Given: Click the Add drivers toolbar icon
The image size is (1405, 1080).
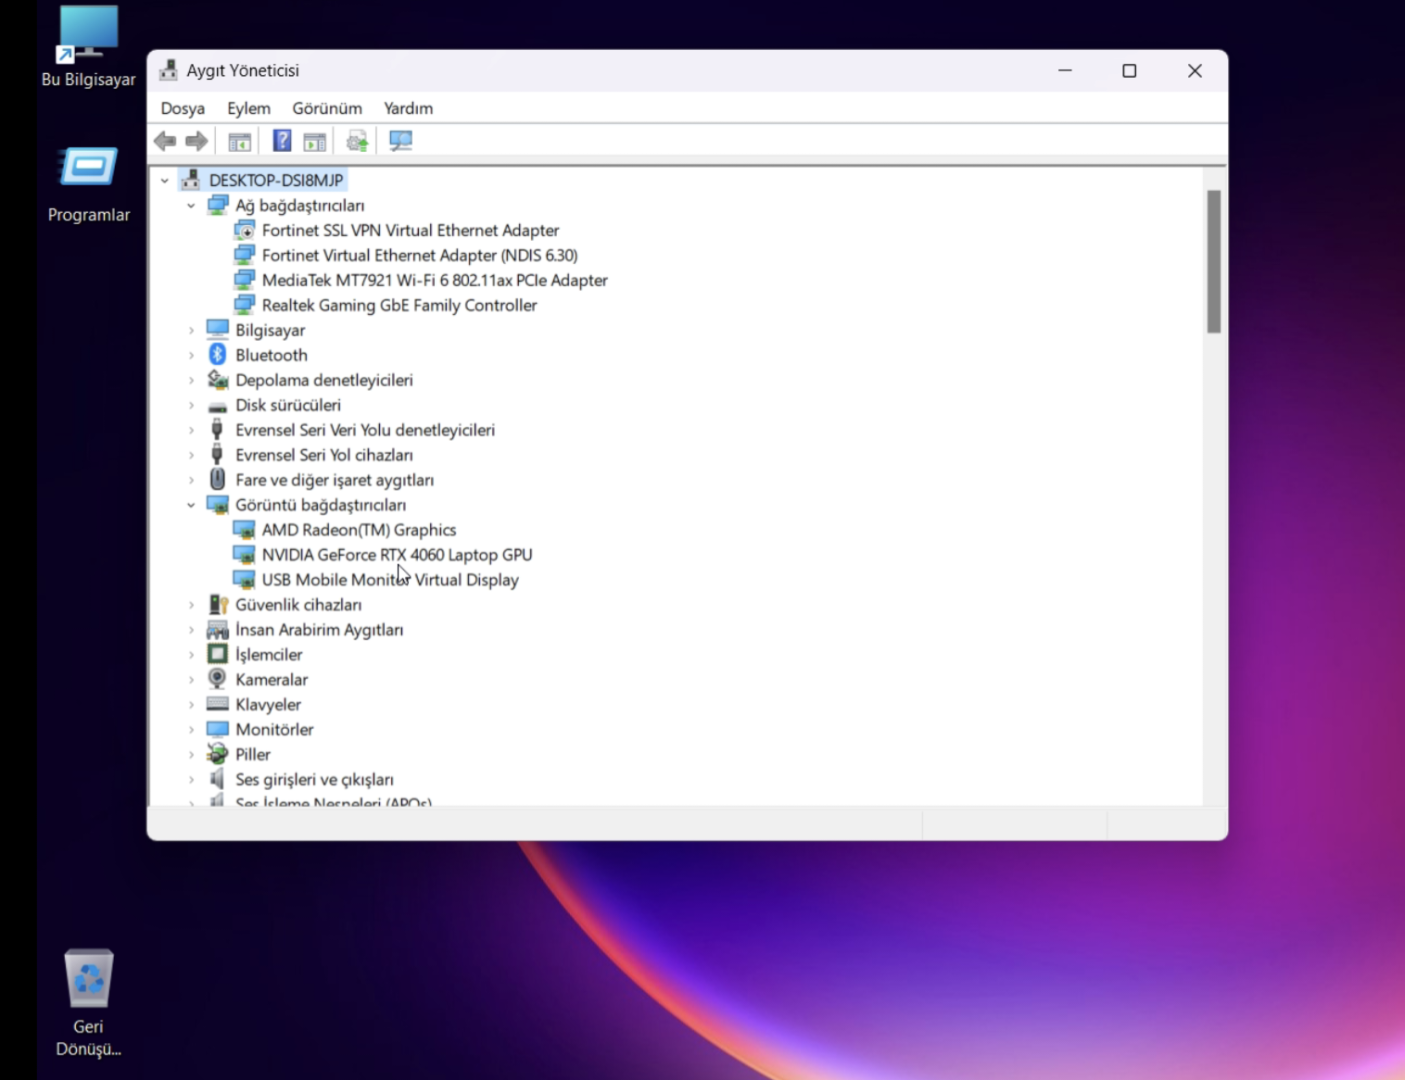Looking at the screenshot, I should pos(357,141).
